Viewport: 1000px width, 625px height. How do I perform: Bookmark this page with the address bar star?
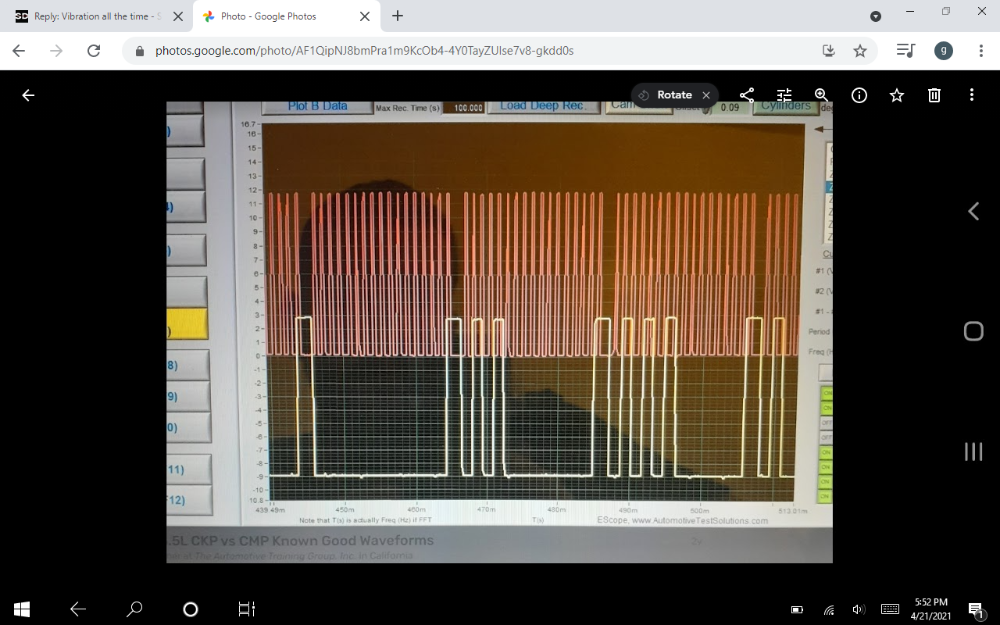click(860, 50)
